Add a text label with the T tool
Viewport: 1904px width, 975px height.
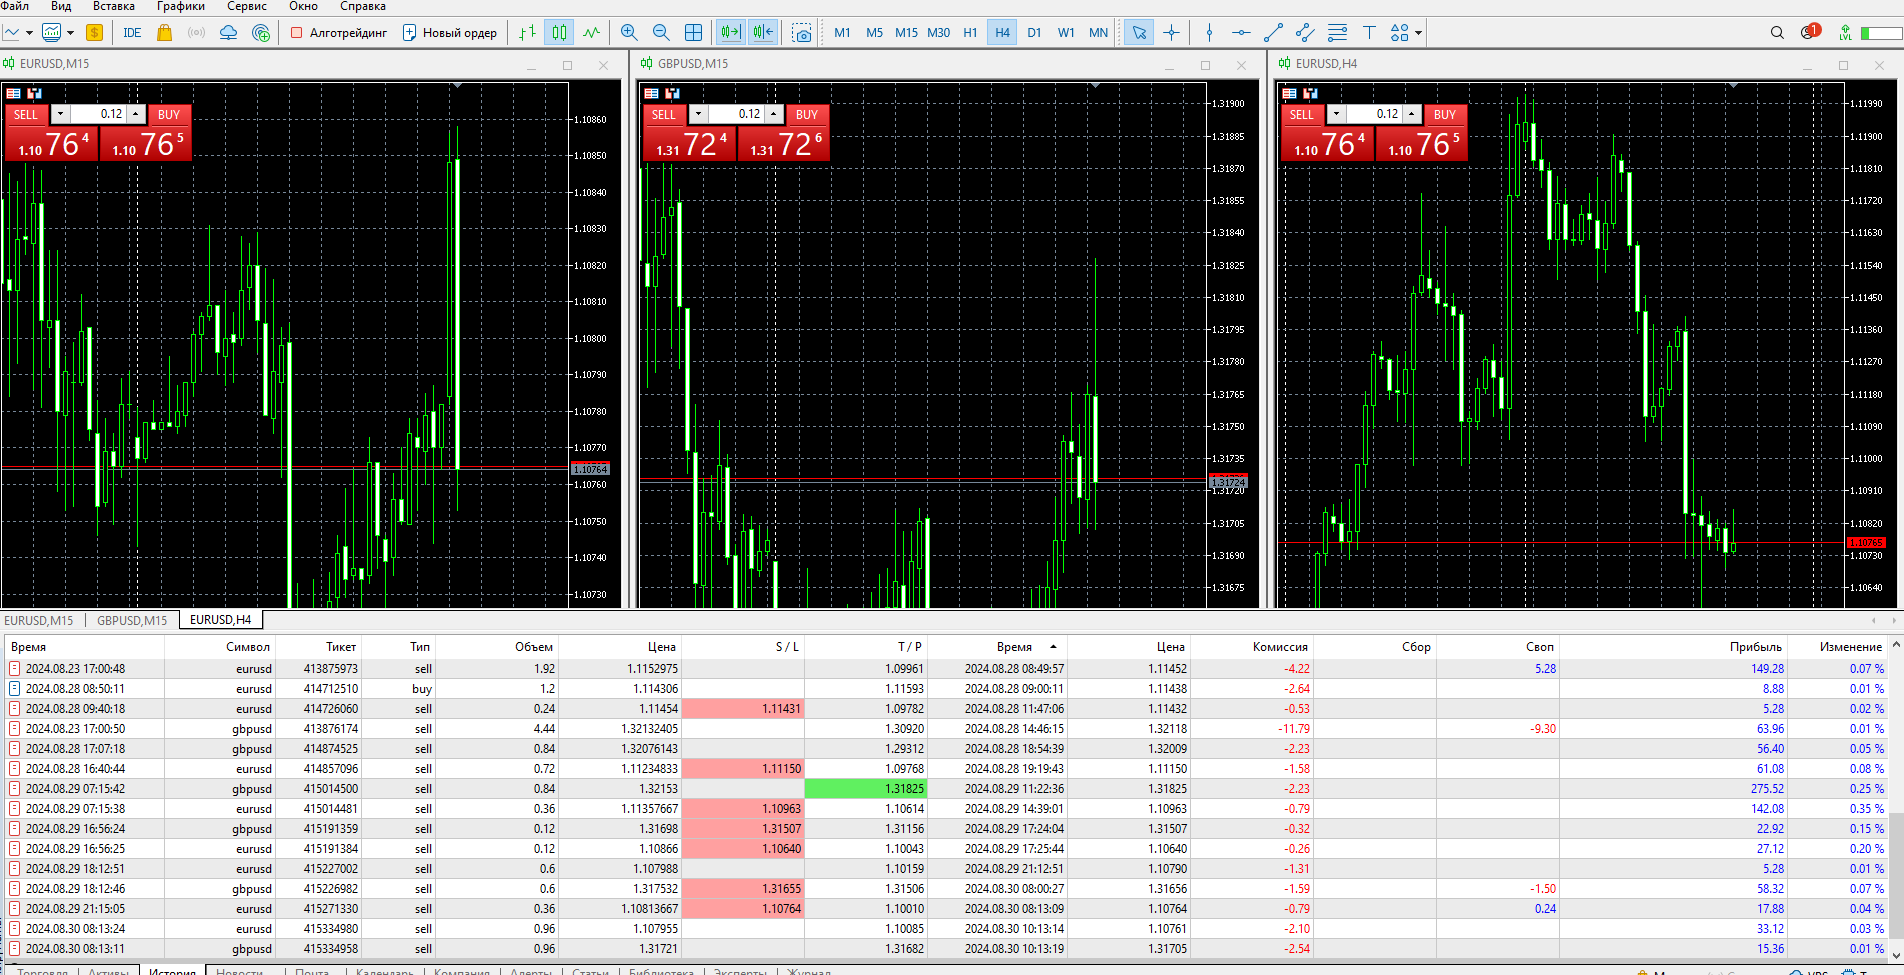pyautogui.click(x=1369, y=33)
